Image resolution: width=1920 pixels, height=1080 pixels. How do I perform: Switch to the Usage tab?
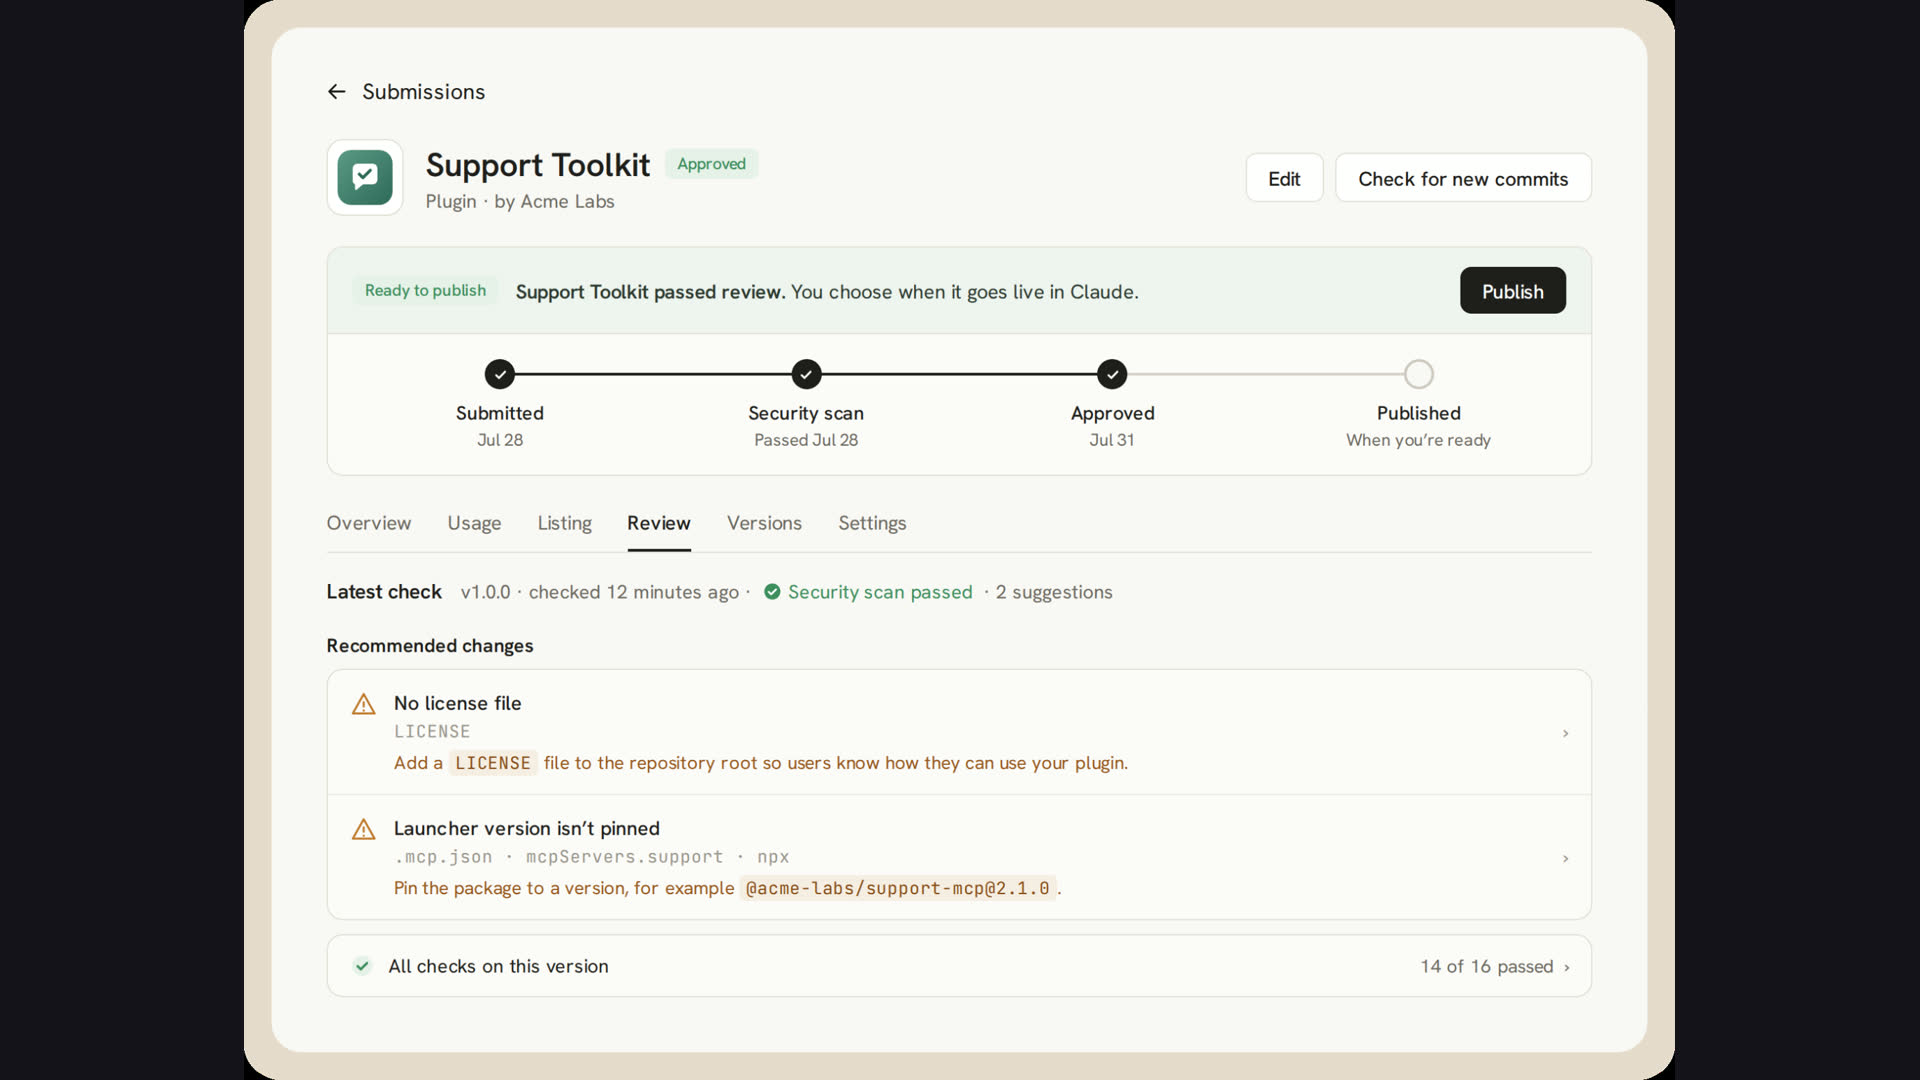coord(474,523)
